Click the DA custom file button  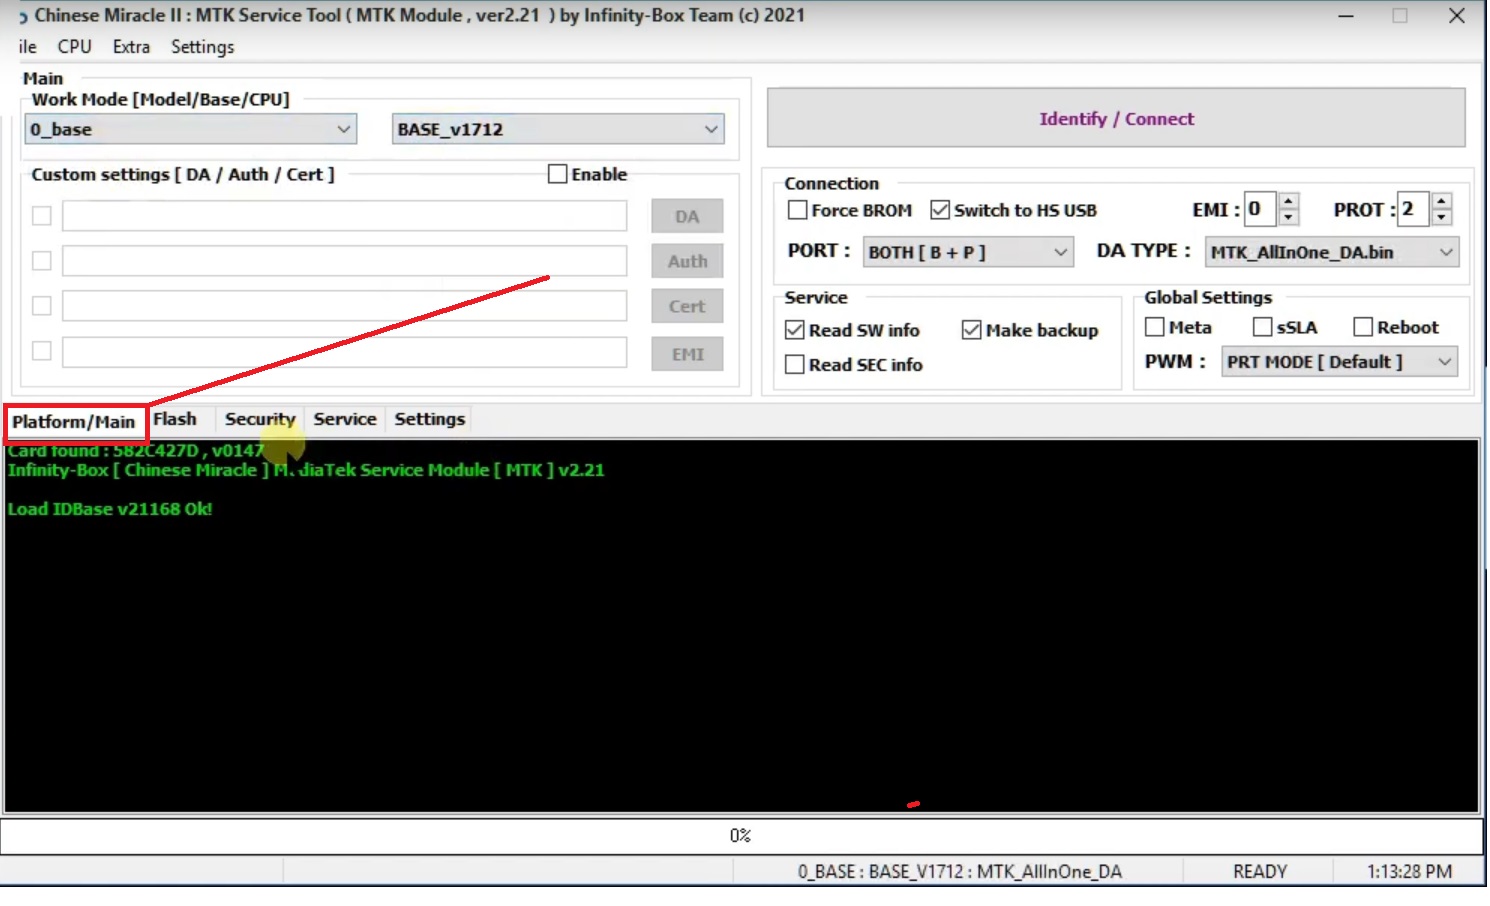pyautogui.click(x=687, y=216)
